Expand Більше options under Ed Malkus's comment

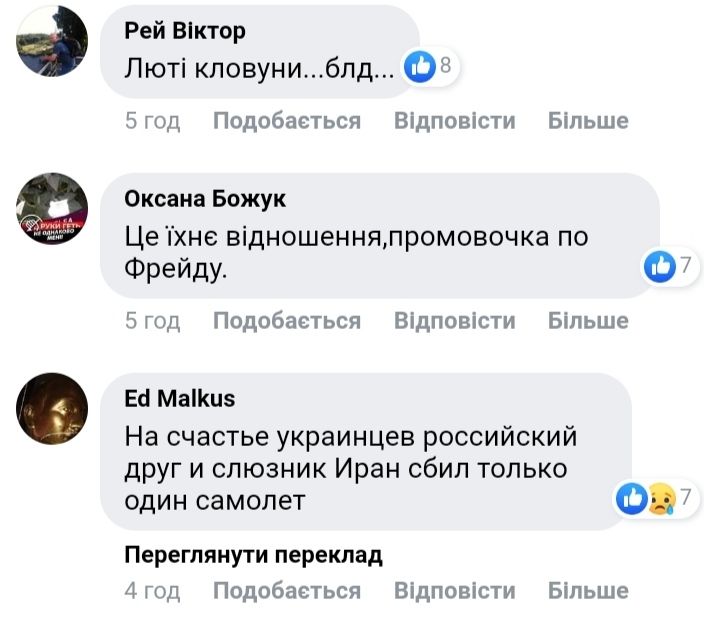(x=588, y=591)
